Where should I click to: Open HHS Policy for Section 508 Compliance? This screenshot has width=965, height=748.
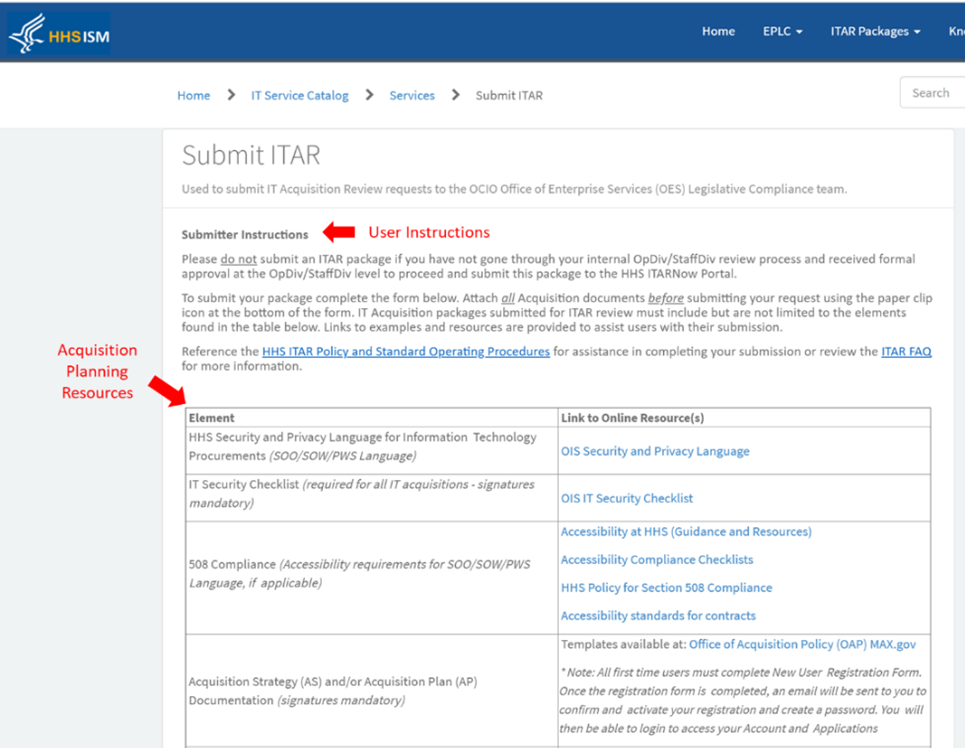[x=666, y=588]
